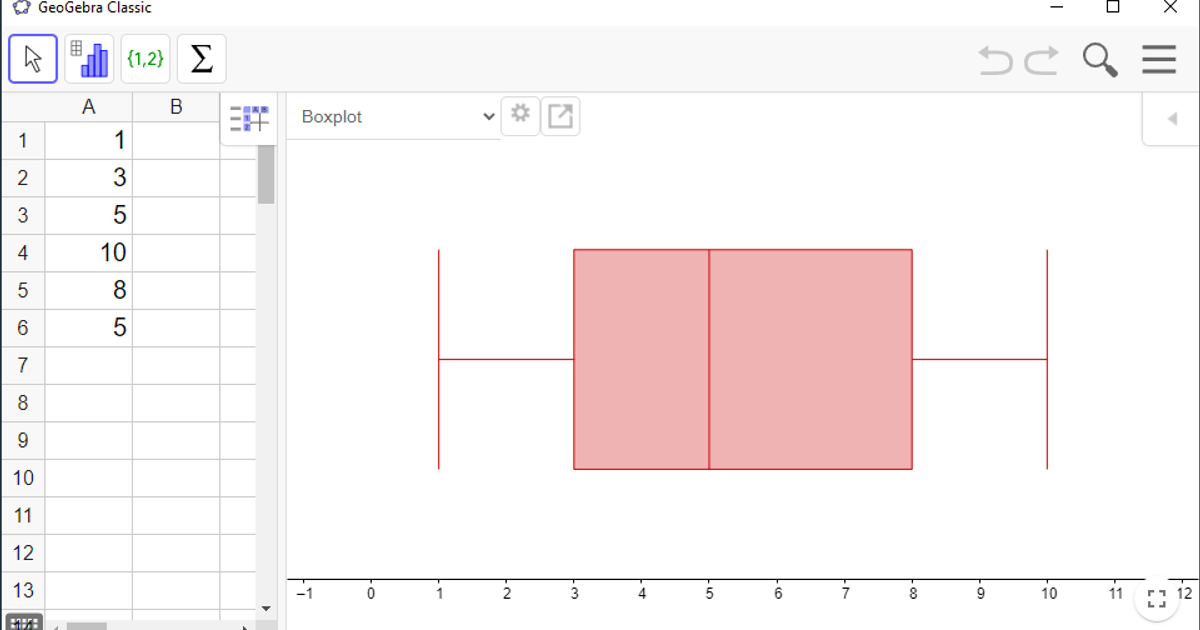Select empty cell A7

[89, 365]
